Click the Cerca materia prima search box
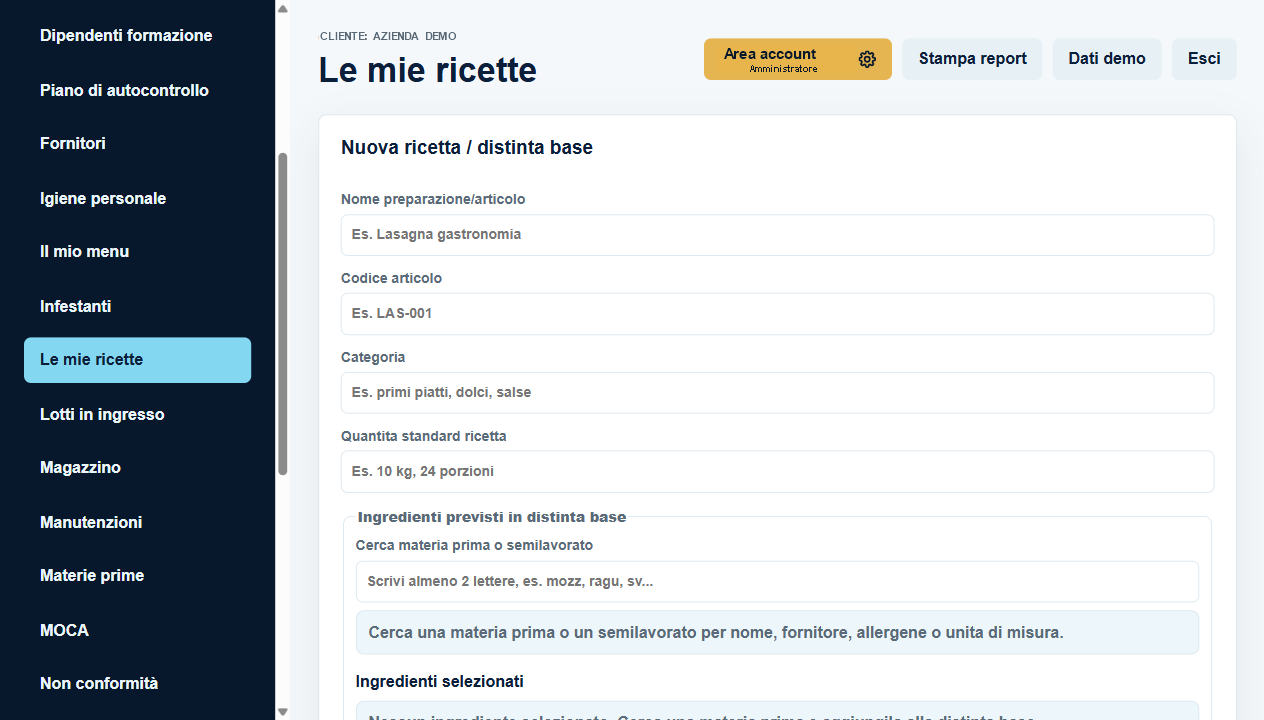This screenshot has width=1264, height=720. (x=777, y=582)
